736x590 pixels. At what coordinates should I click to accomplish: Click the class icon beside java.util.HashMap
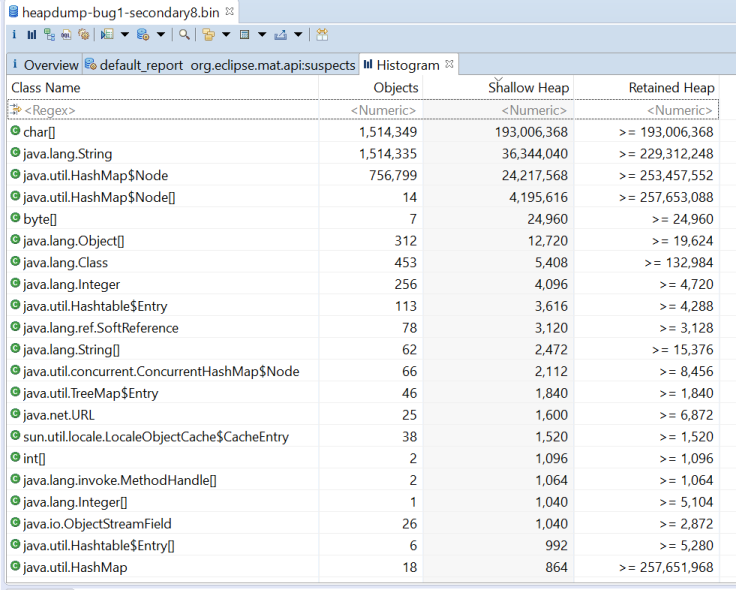point(15,567)
